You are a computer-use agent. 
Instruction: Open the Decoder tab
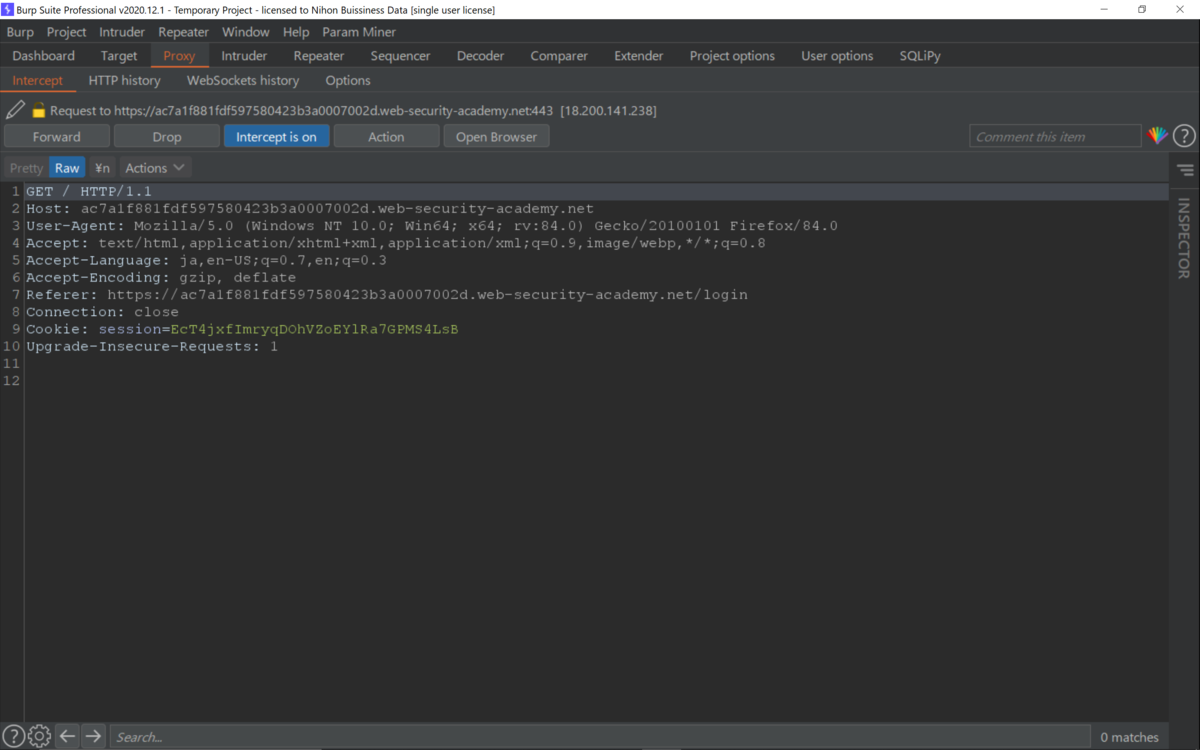(x=481, y=56)
